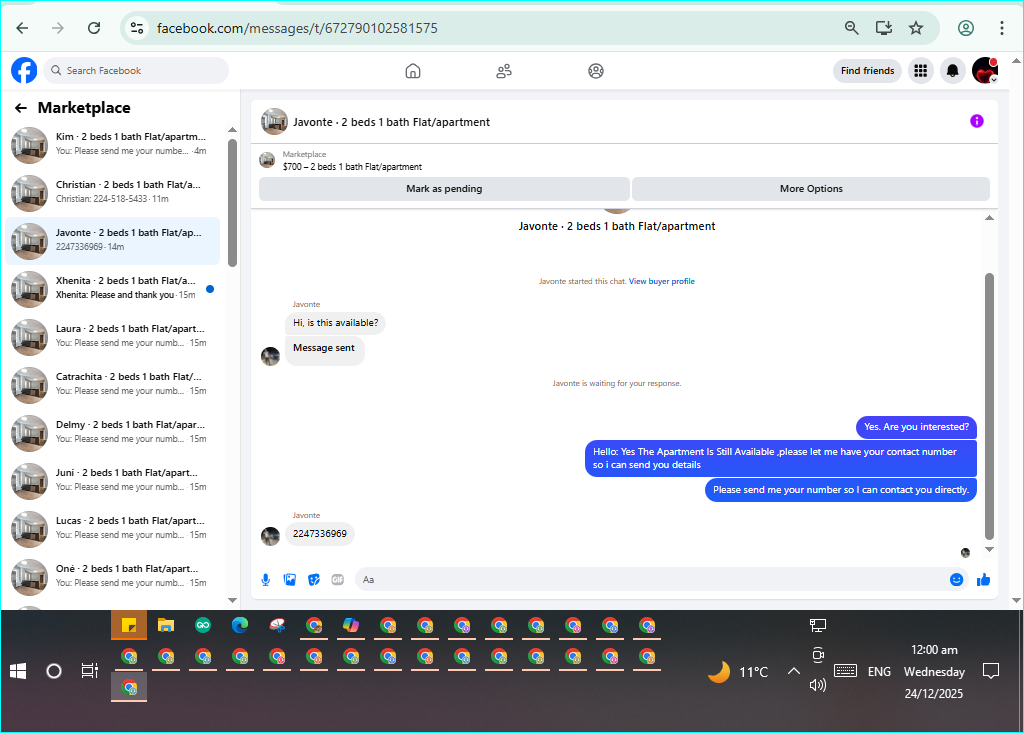1024x733 pixels.
Task: Open the Chrome three-dot menu
Action: pos(1001,28)
